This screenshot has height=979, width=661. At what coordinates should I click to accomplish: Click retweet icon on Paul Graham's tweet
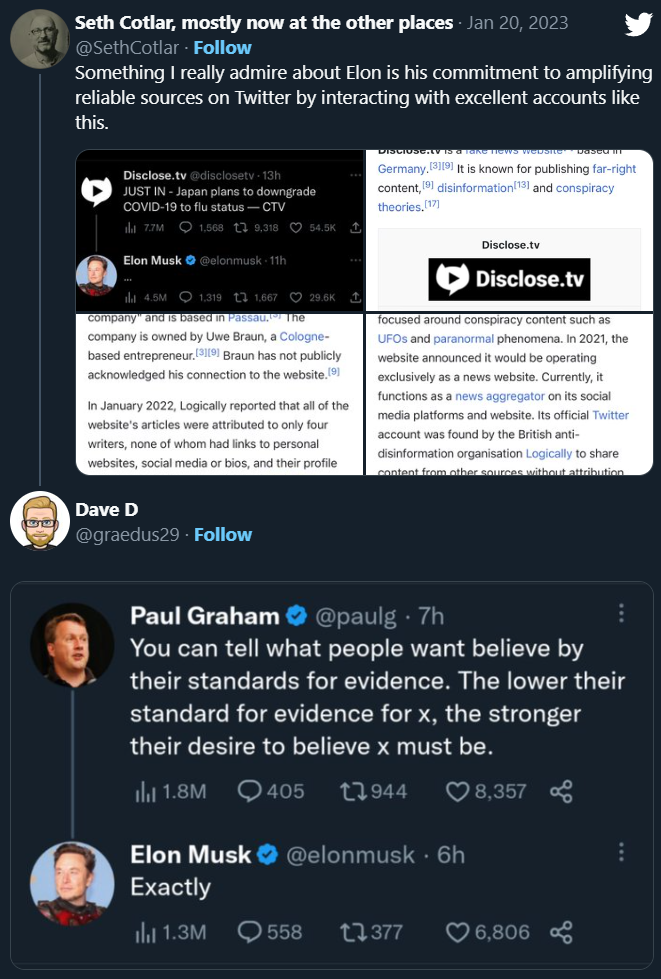pyautogui.click(x=352, y=791)
